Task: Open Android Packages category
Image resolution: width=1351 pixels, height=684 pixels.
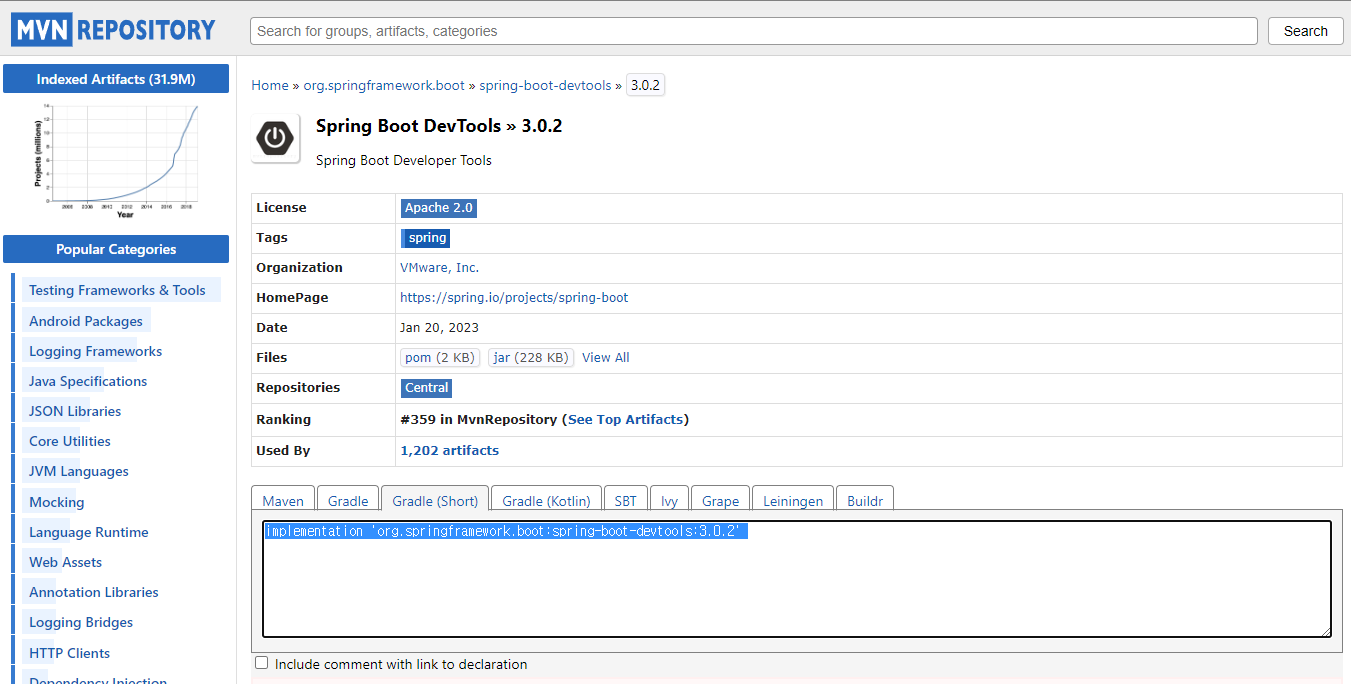Action: (86, 321)
